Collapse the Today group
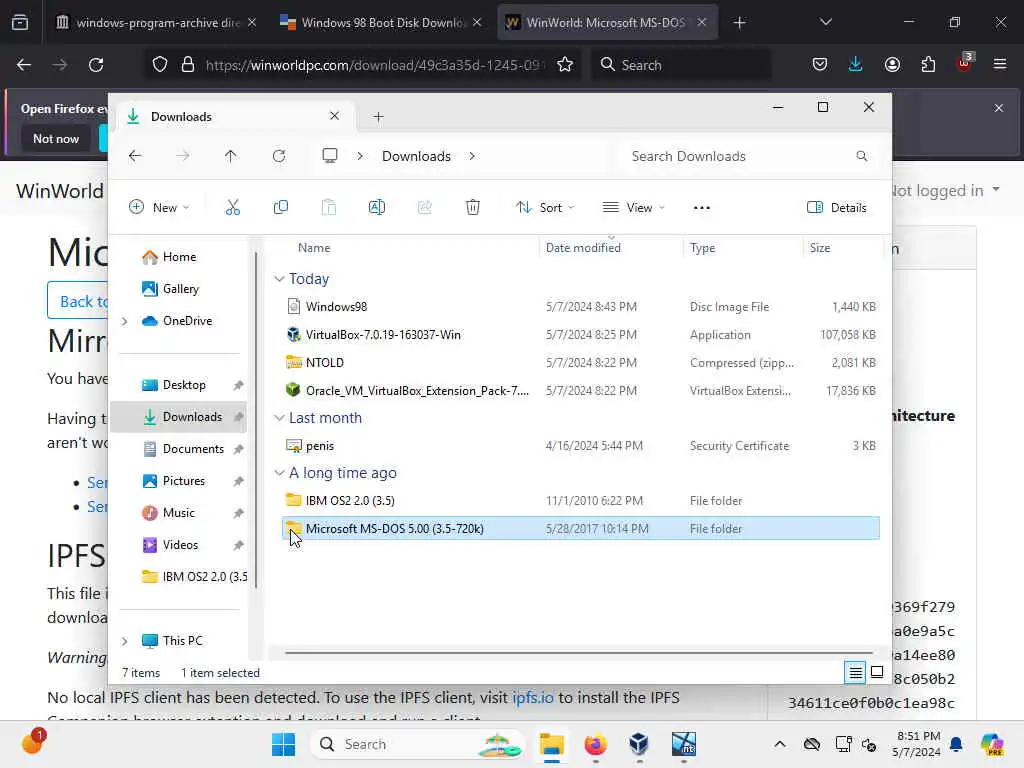This screenshot has height=768, width=1024. (280, 279)
